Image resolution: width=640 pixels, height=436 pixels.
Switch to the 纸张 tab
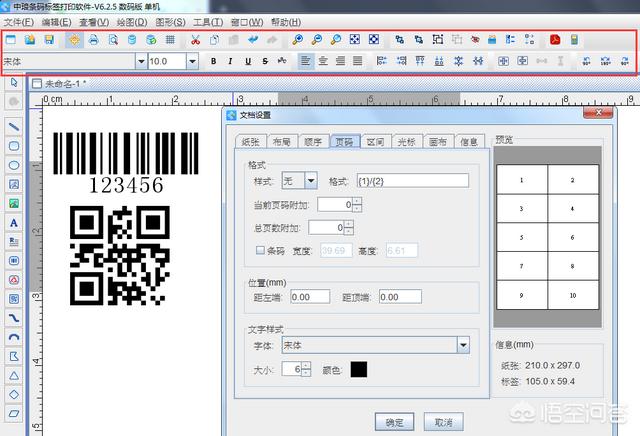tap(251, 142)
